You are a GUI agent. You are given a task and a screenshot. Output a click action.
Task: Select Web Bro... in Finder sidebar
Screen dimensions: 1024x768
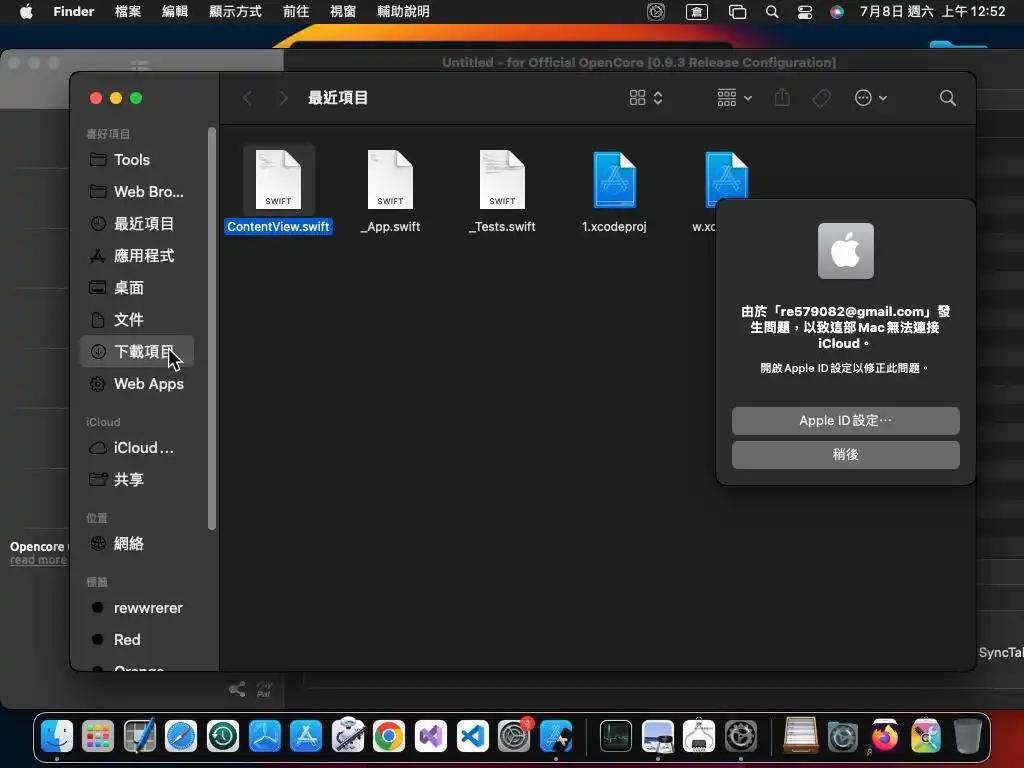tap(136, 191)
